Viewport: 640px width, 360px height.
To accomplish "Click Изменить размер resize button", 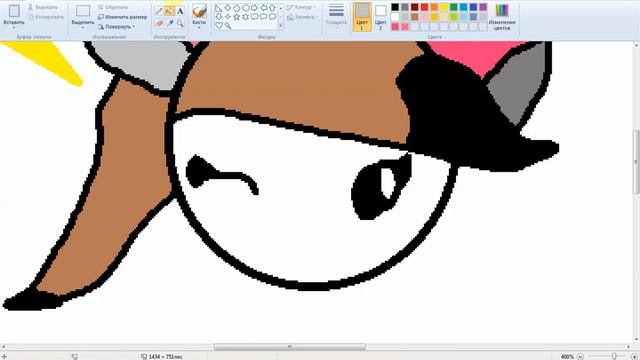I will tap(122, 17).
